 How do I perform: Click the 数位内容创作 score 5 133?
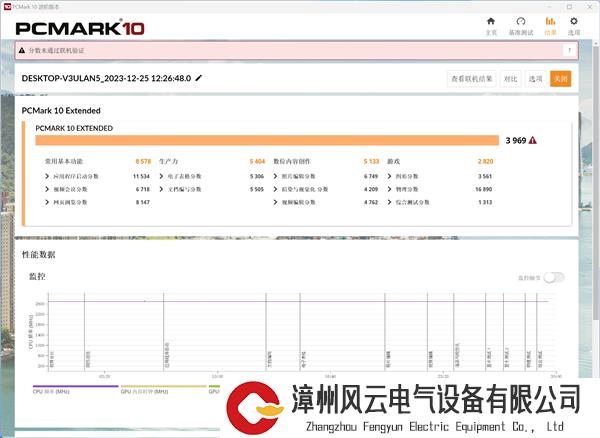click(371, 161)
